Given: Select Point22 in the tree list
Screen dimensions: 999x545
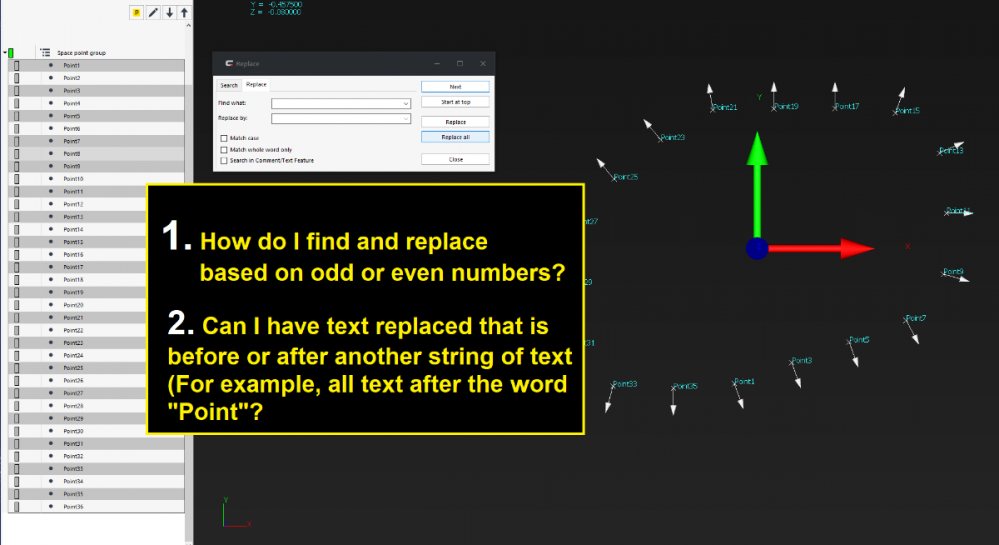Looking at the screenshot, I should coord(73,330).
